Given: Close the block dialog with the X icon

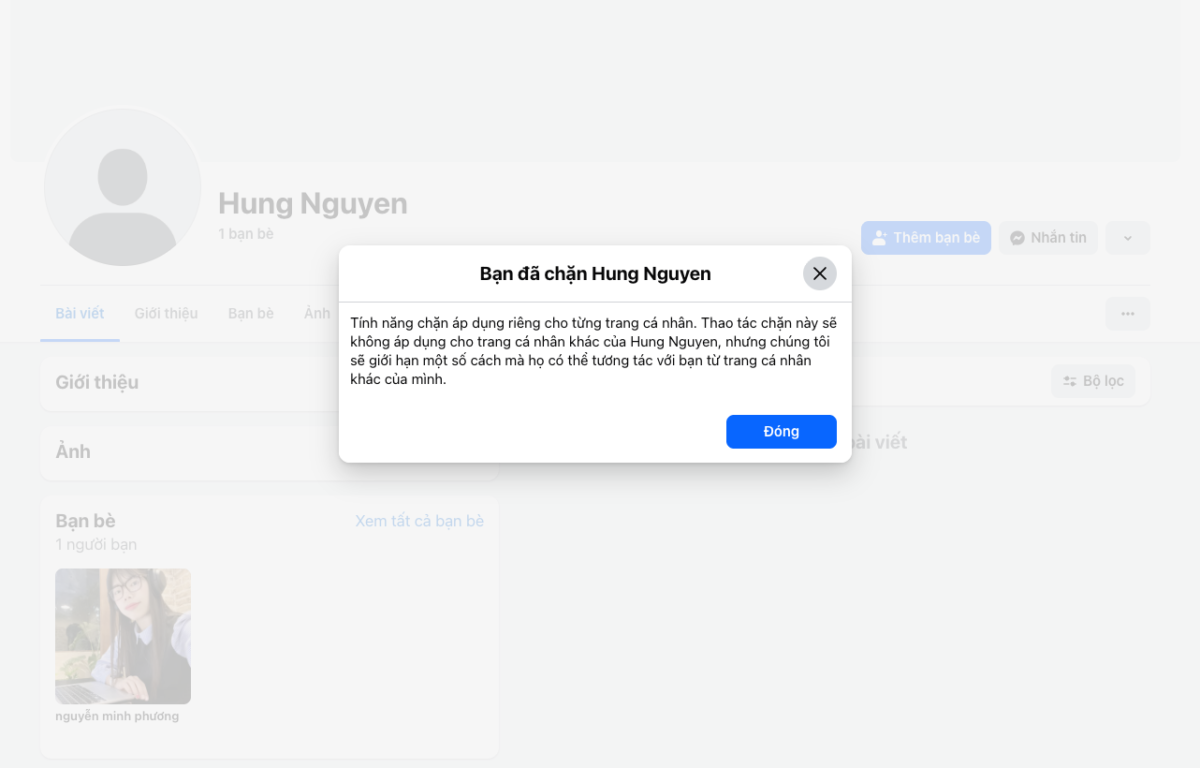Looking at the screenshot, I should click(819, 274).
